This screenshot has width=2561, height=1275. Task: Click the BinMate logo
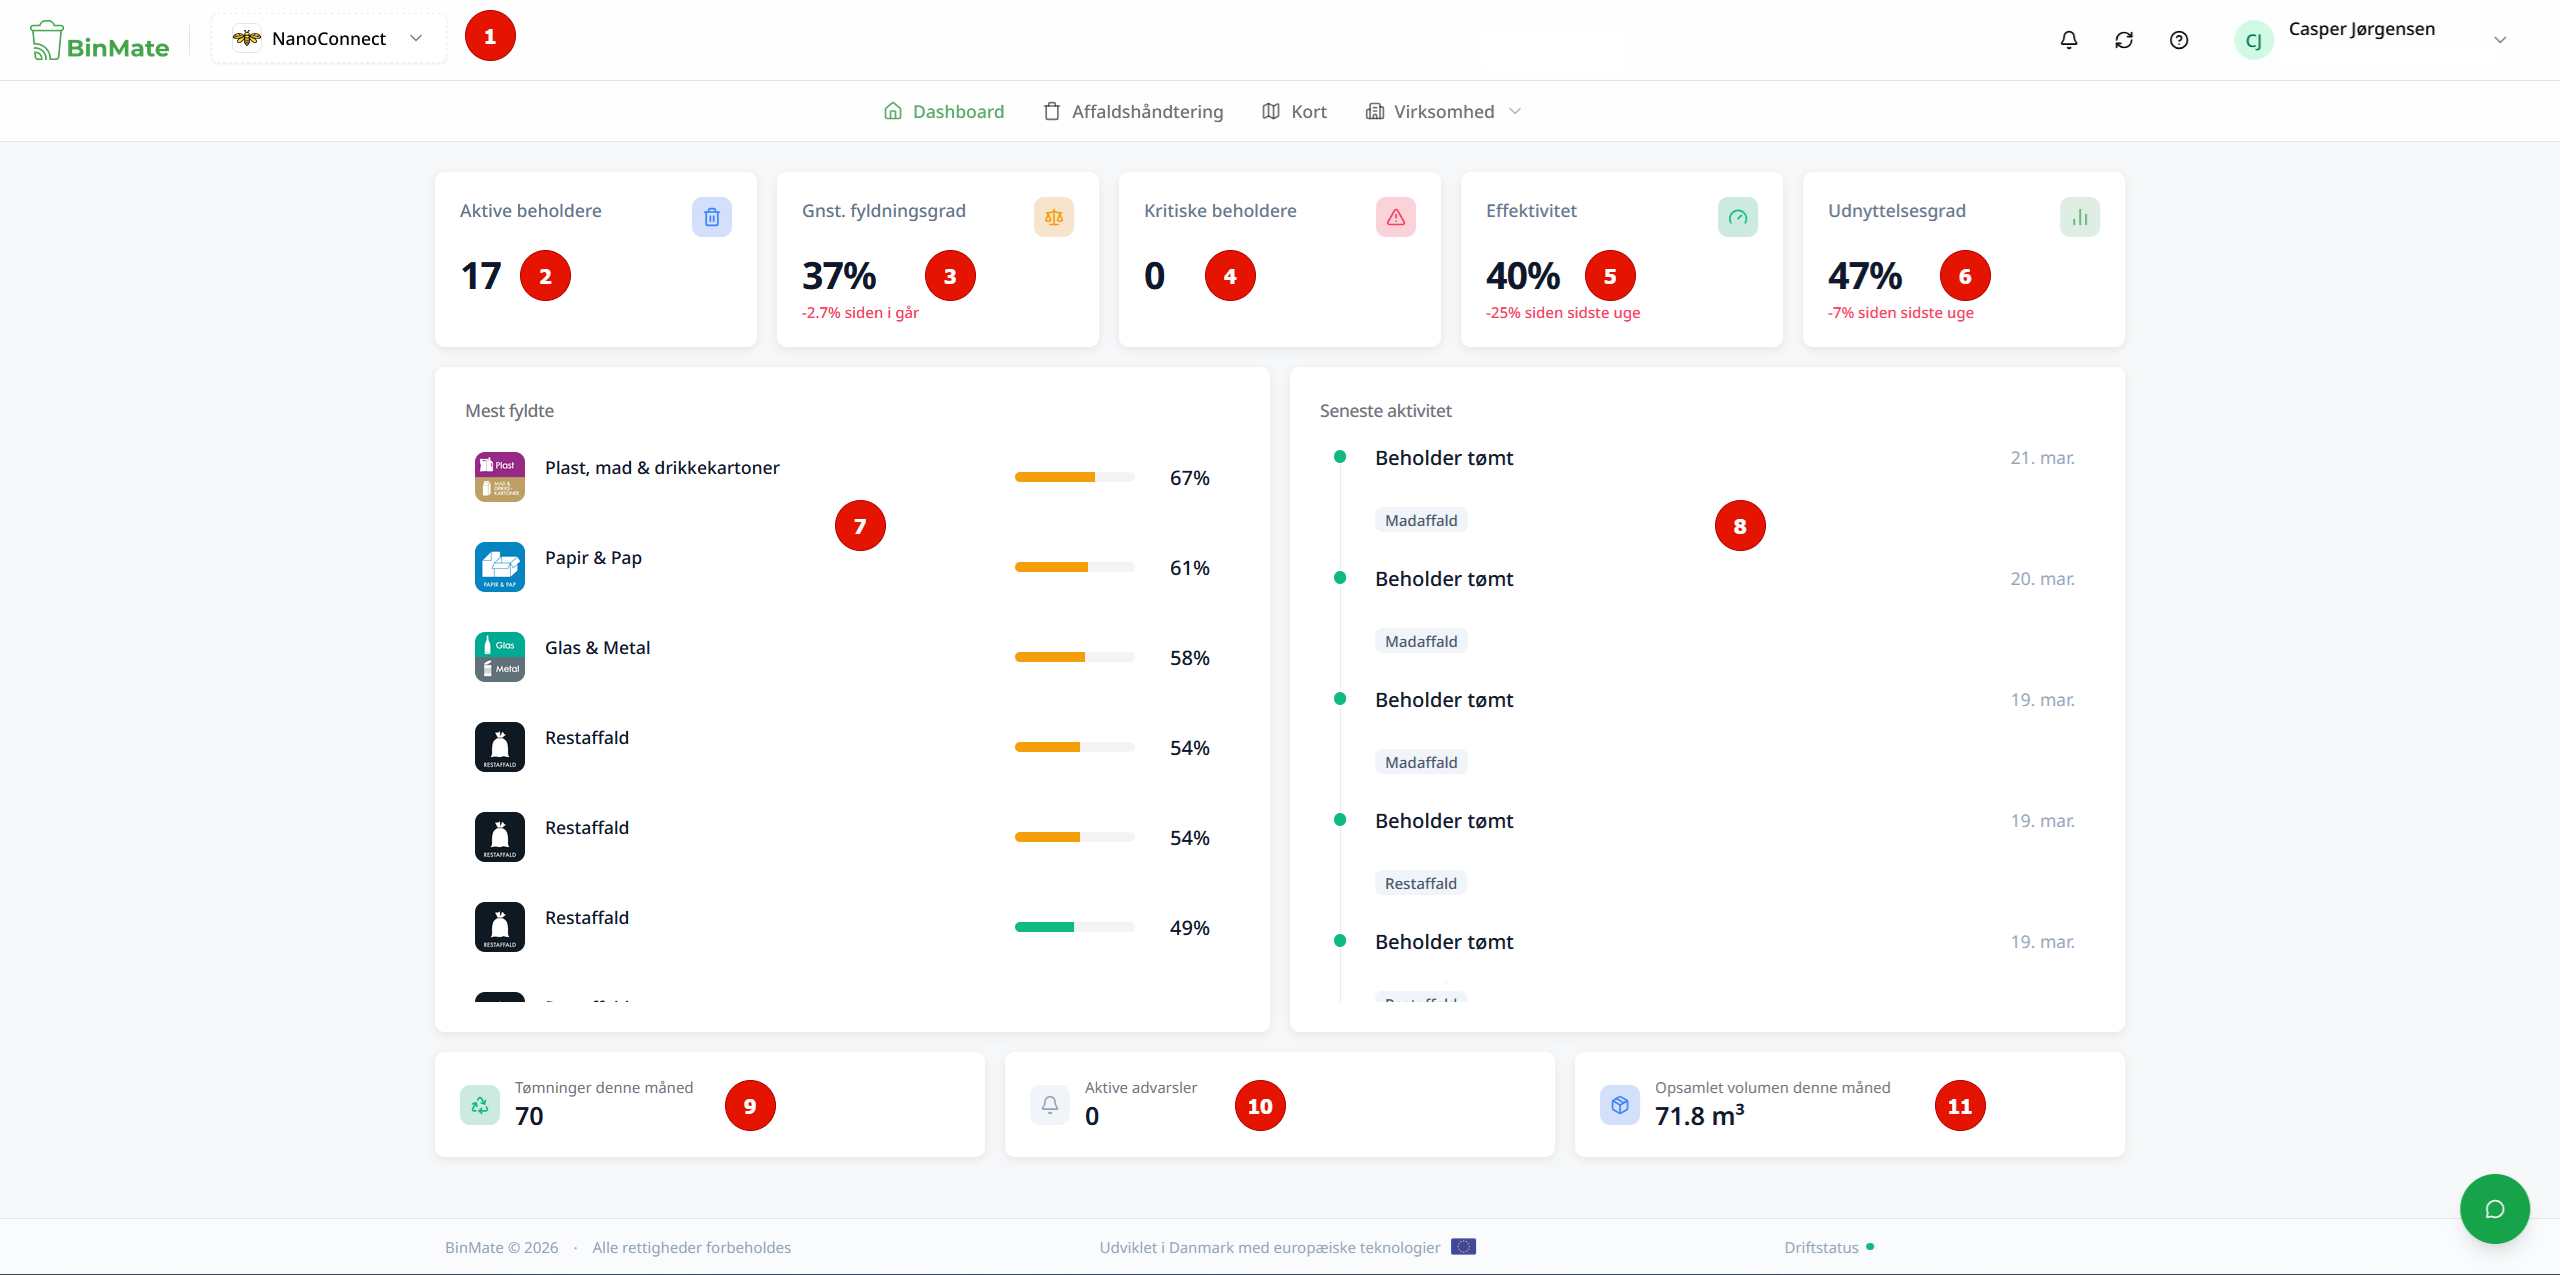pos(99,40)
